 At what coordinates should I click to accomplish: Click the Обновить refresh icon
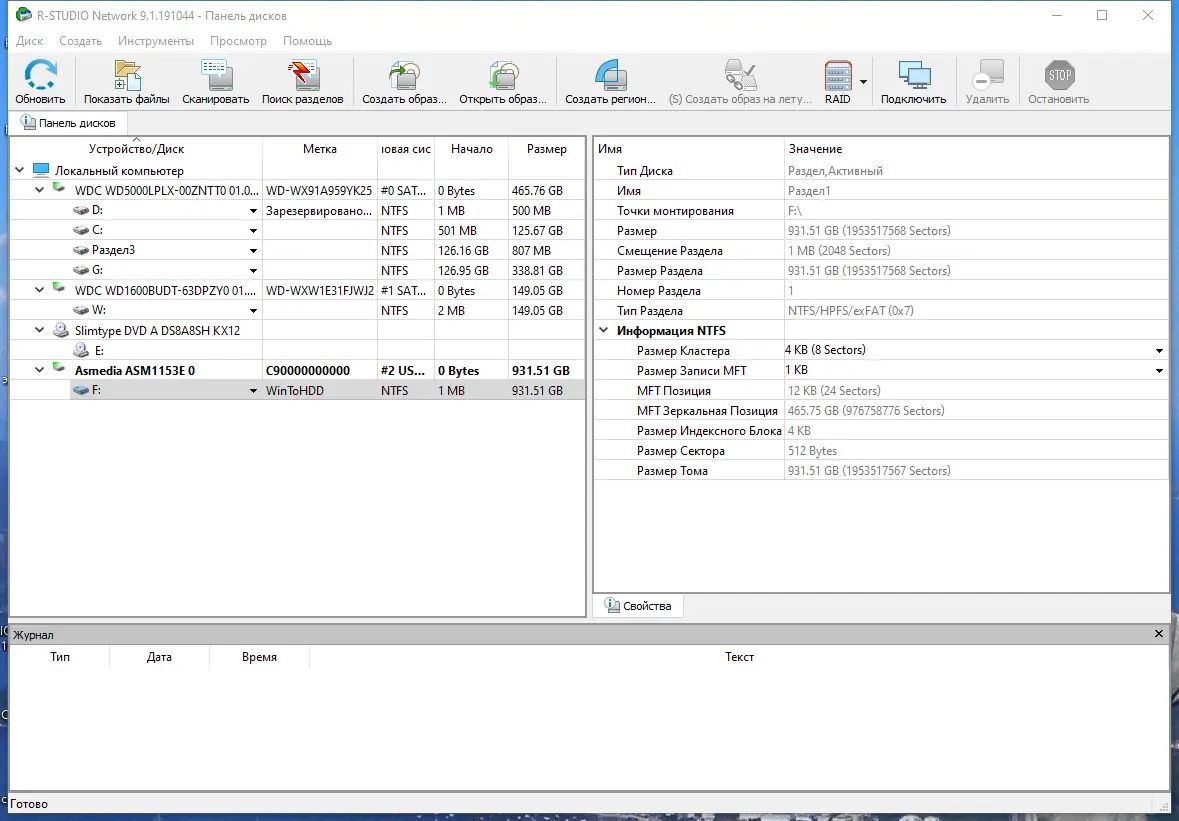40,77
